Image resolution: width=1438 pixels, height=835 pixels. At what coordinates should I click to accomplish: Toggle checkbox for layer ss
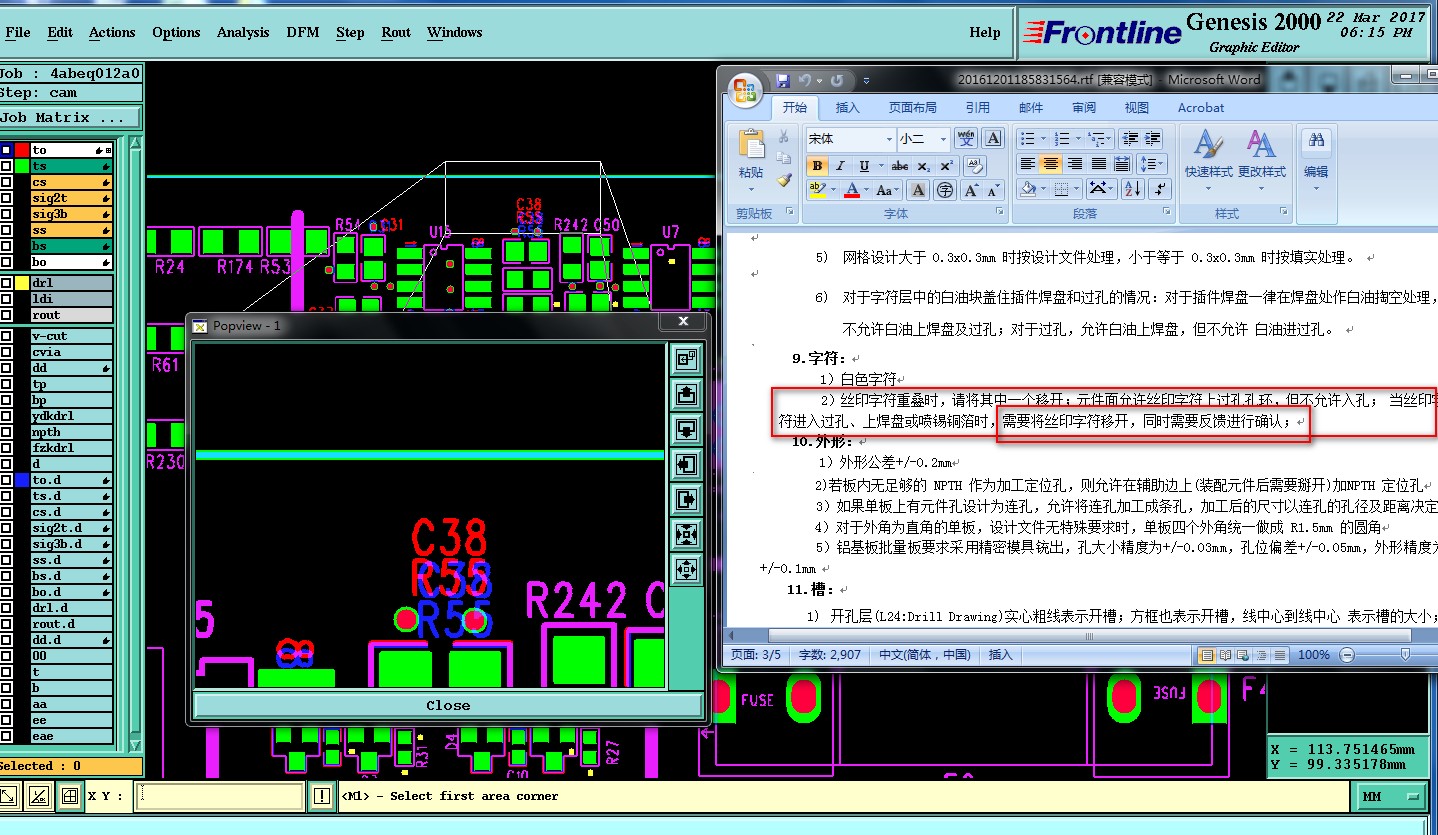[7, 230]
